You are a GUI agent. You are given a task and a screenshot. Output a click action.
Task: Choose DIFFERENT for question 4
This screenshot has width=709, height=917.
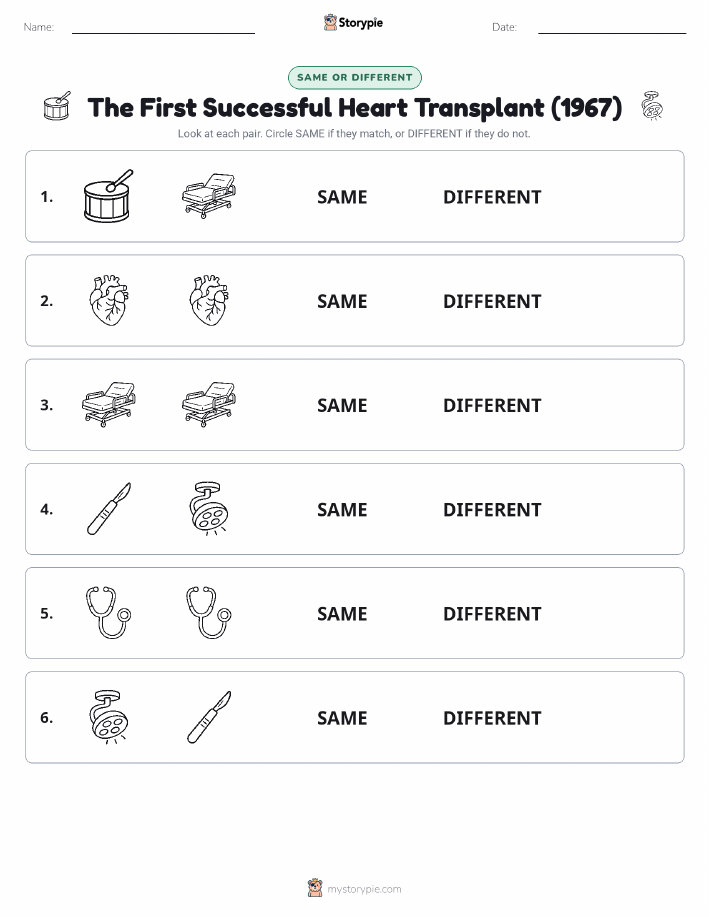(492, 509)
